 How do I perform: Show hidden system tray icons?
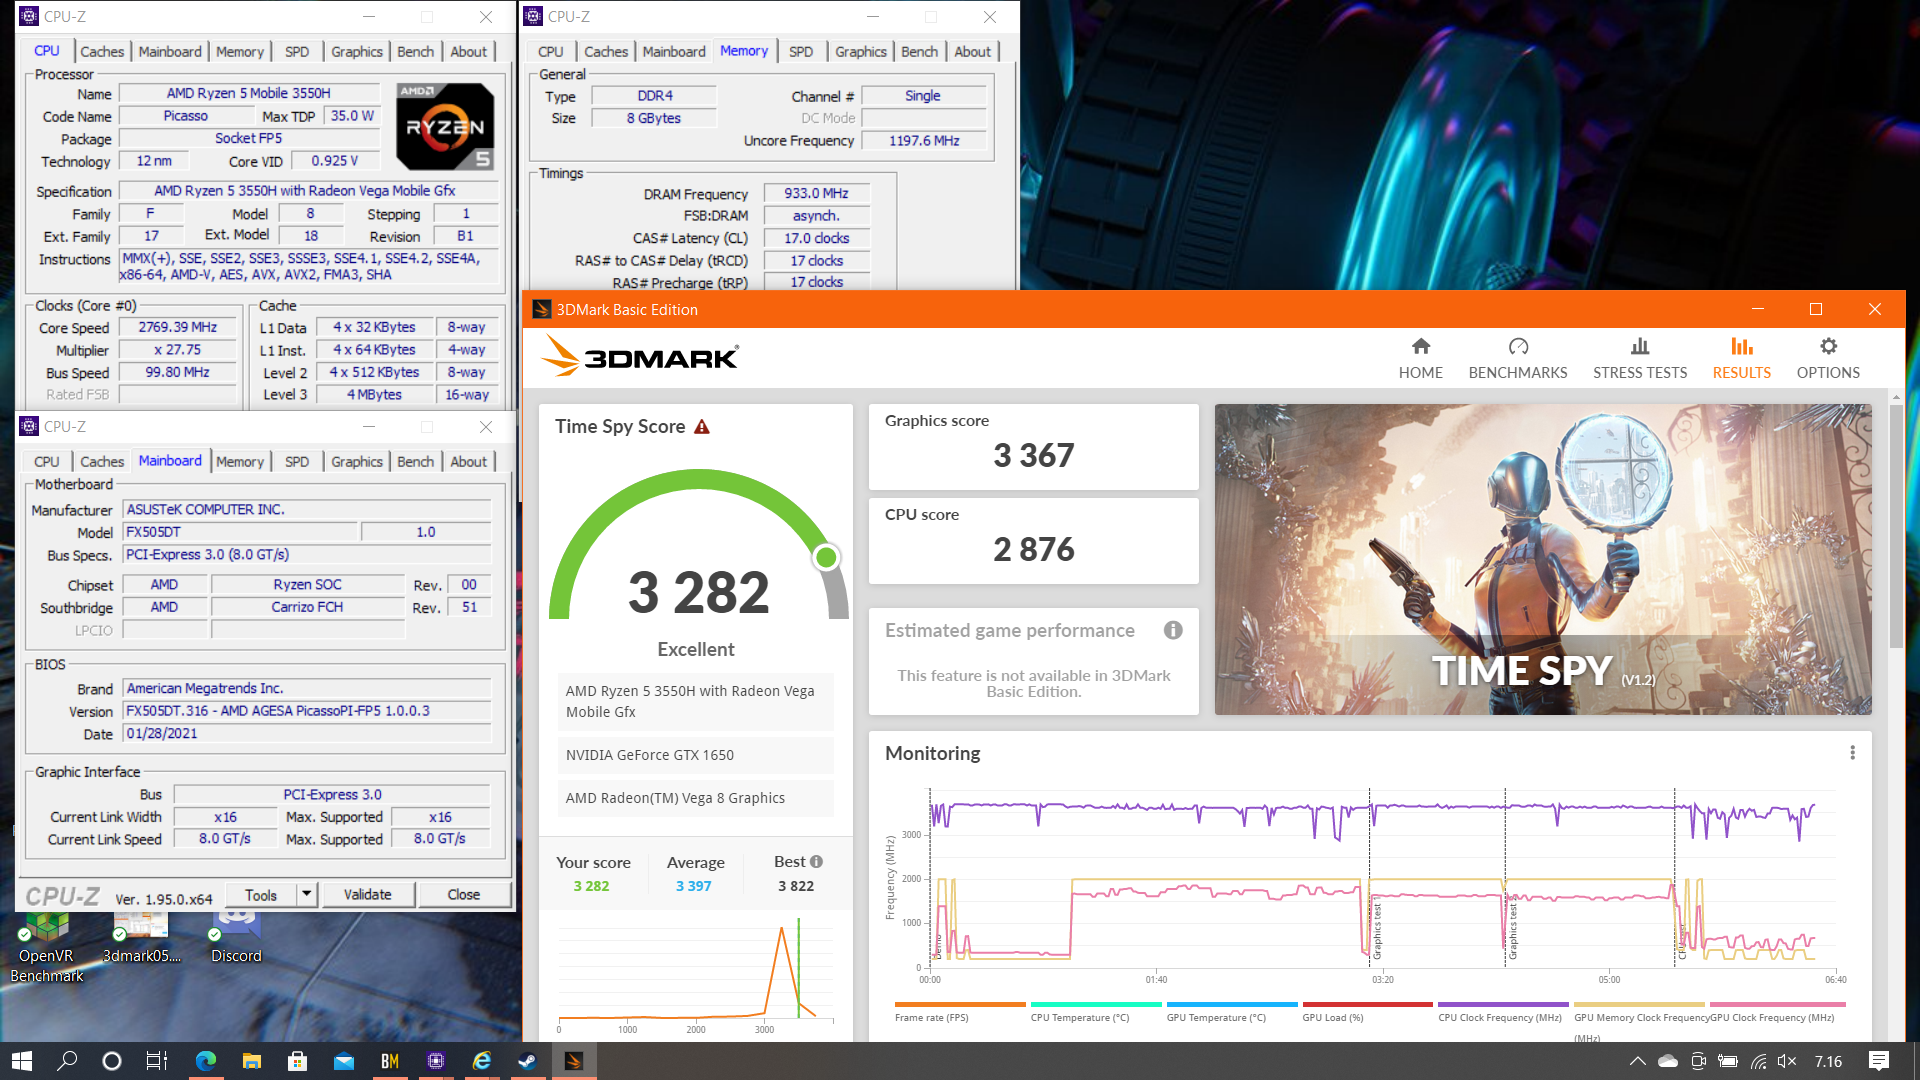tap(1637, 1061)
